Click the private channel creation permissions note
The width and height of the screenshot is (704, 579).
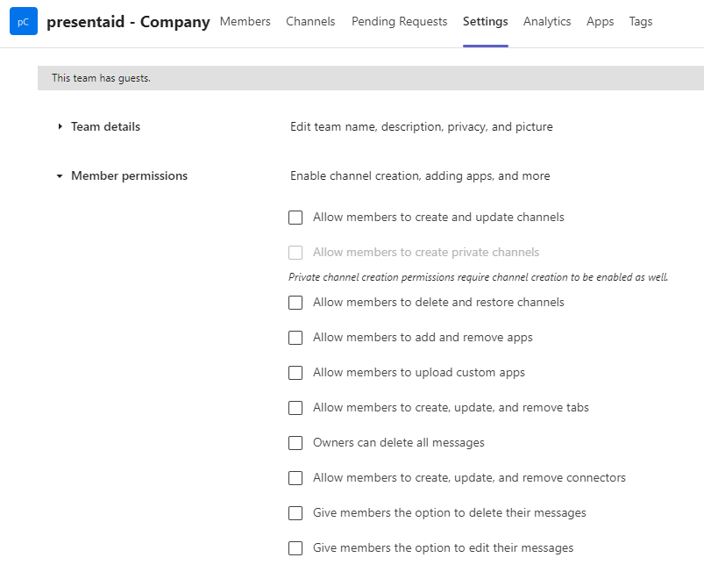click(478, 277)
